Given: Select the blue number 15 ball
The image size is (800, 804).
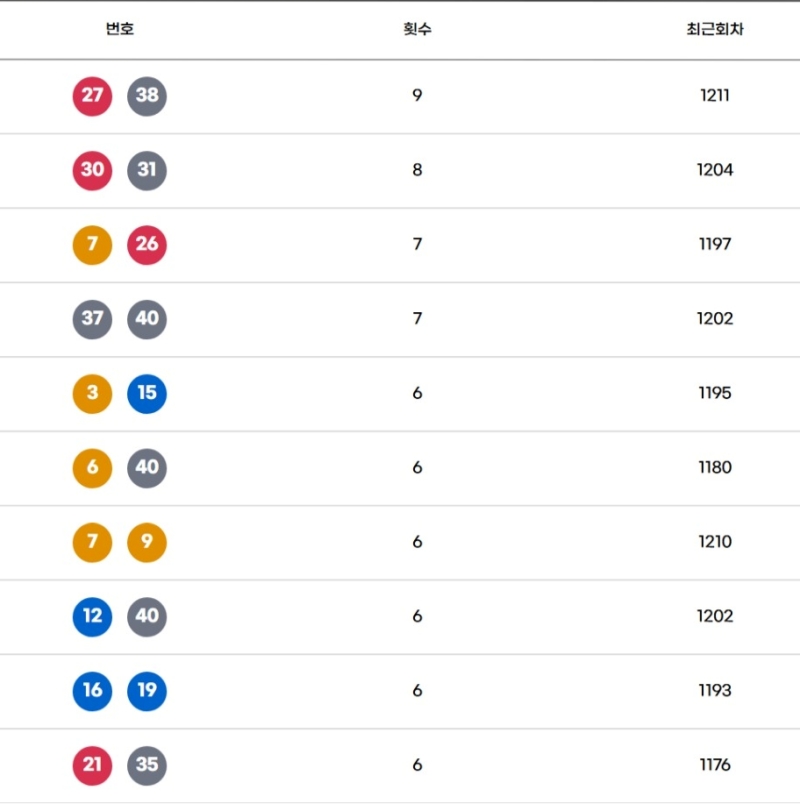Looking at the screenshot, I should pos(147,393).
